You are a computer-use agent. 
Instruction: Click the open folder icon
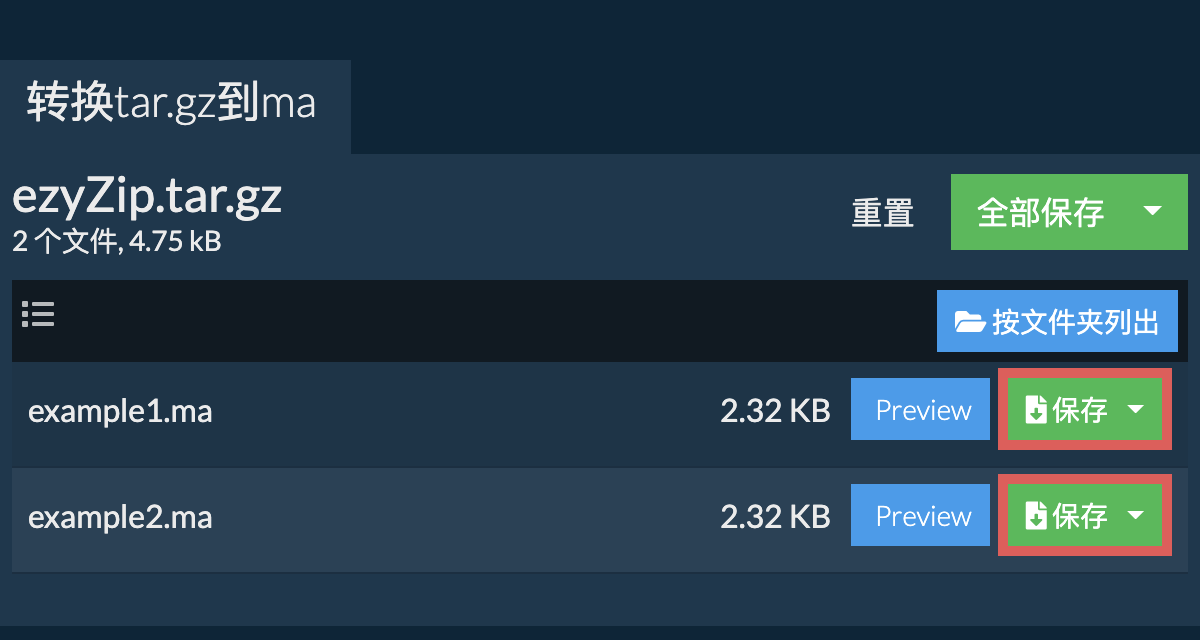pos(970,322)
